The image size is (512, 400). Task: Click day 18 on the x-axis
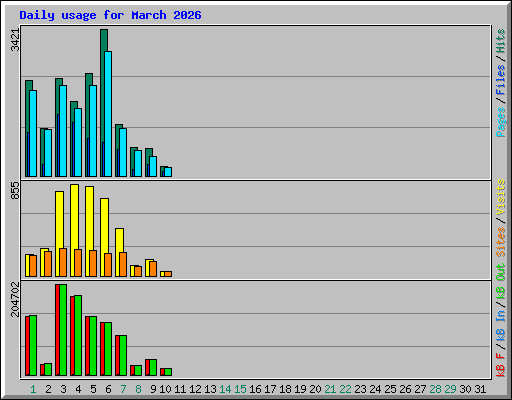285,389
